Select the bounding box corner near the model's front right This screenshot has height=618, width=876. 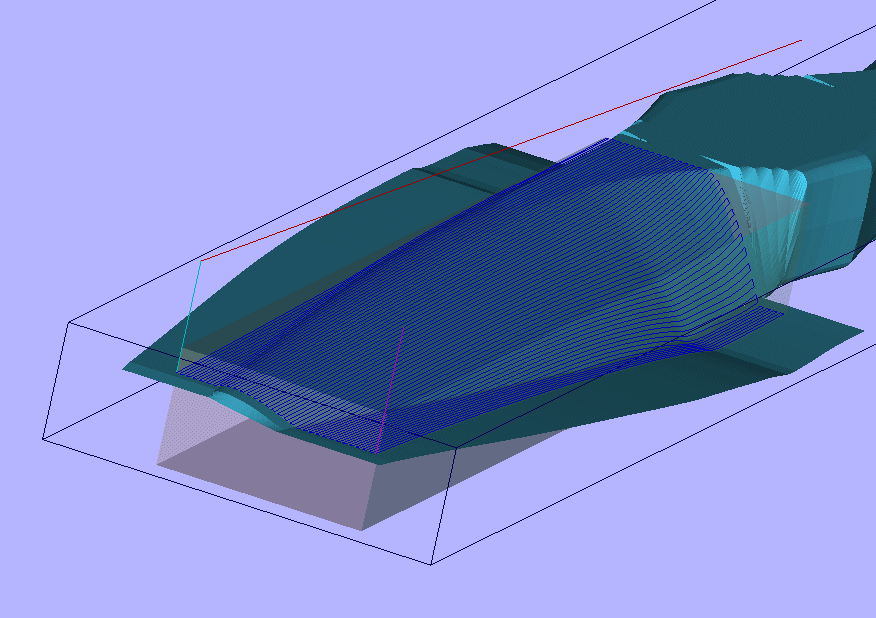[458, 449]
